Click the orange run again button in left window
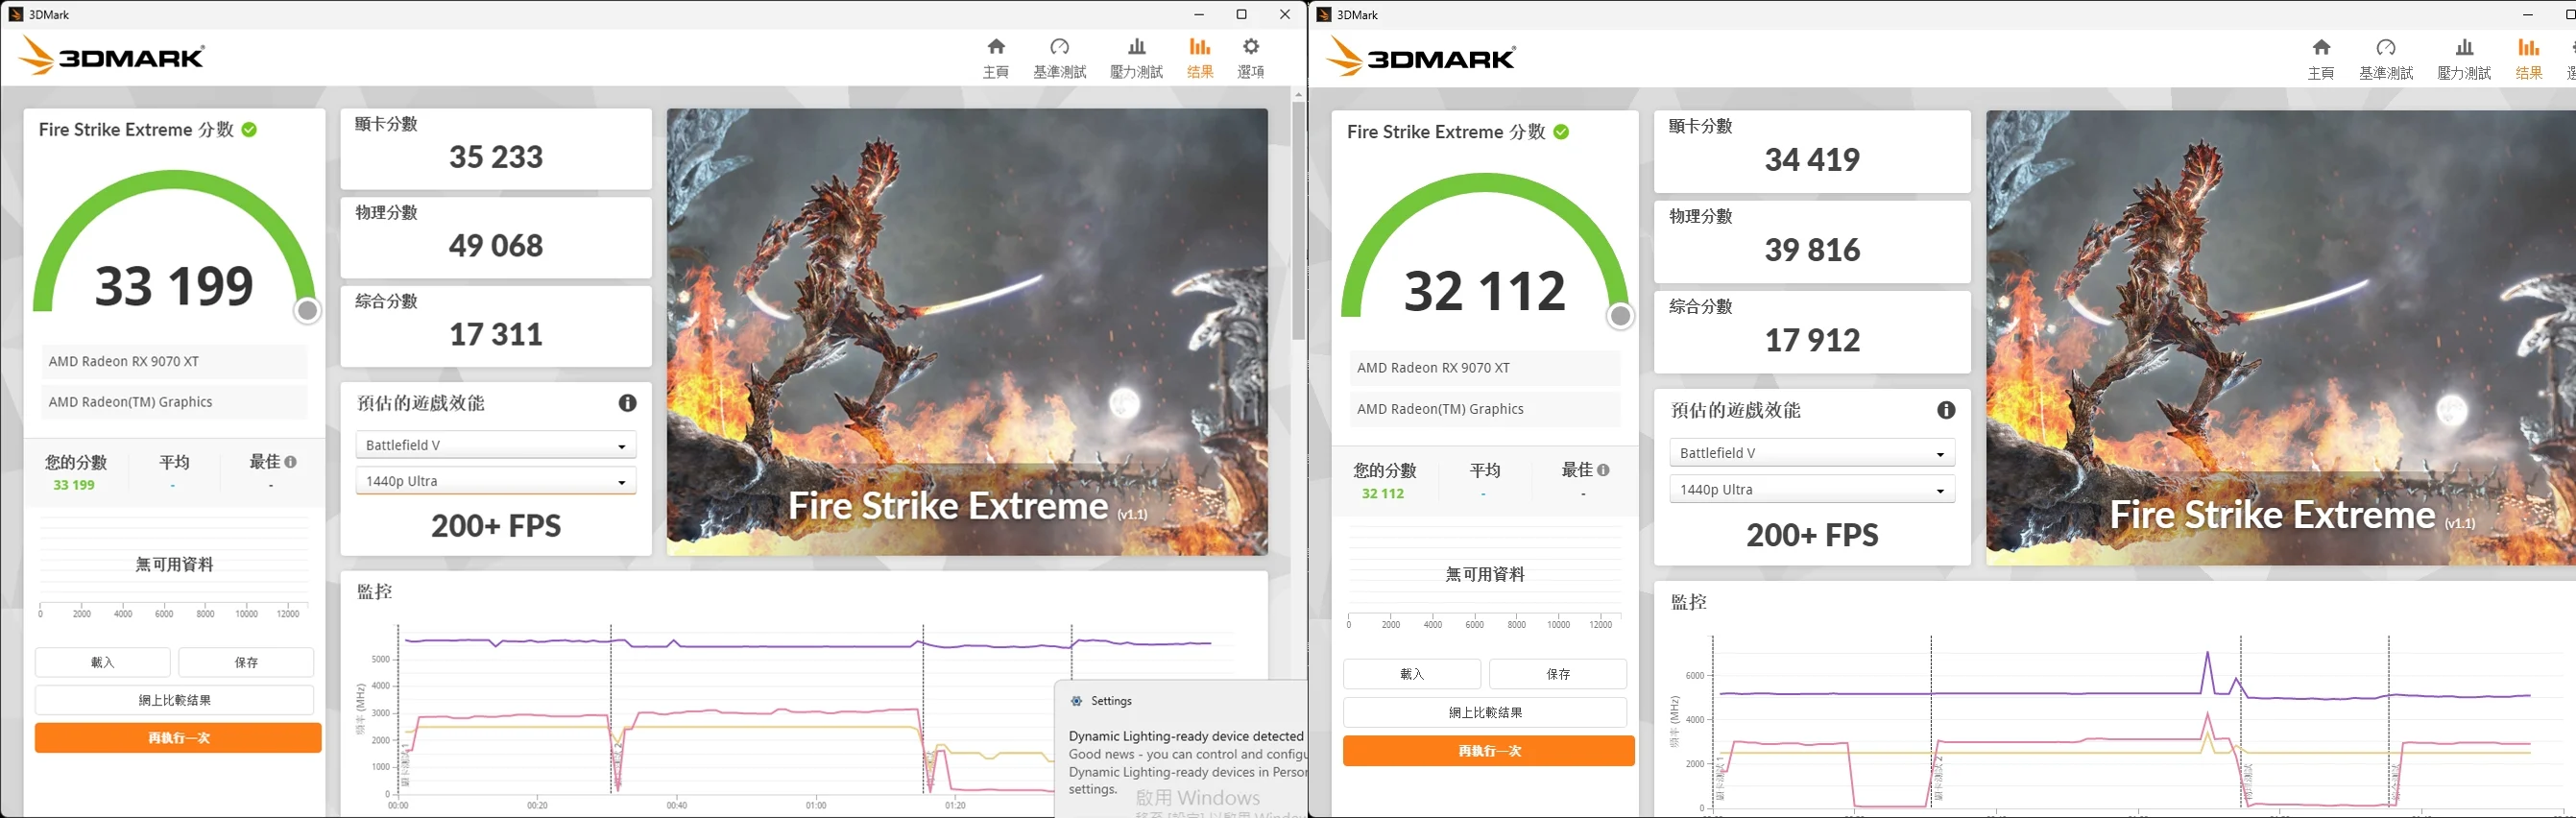Viewport: 2576px width, 818px height. point(178,738)
